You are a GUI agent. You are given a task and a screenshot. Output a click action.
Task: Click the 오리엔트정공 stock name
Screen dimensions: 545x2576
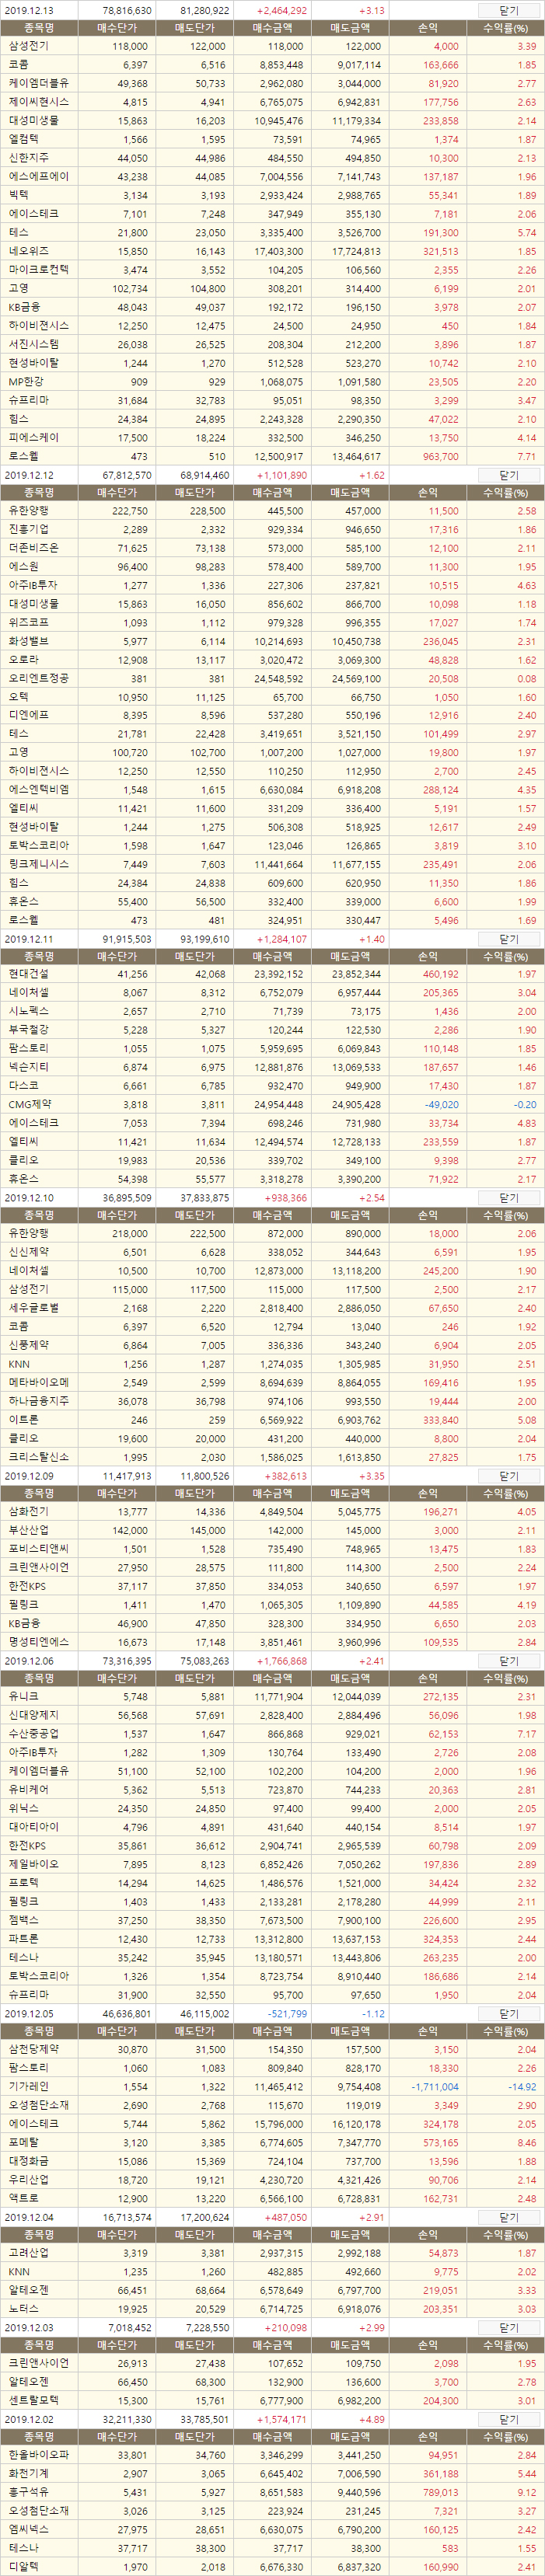click(x=39, y=678)
